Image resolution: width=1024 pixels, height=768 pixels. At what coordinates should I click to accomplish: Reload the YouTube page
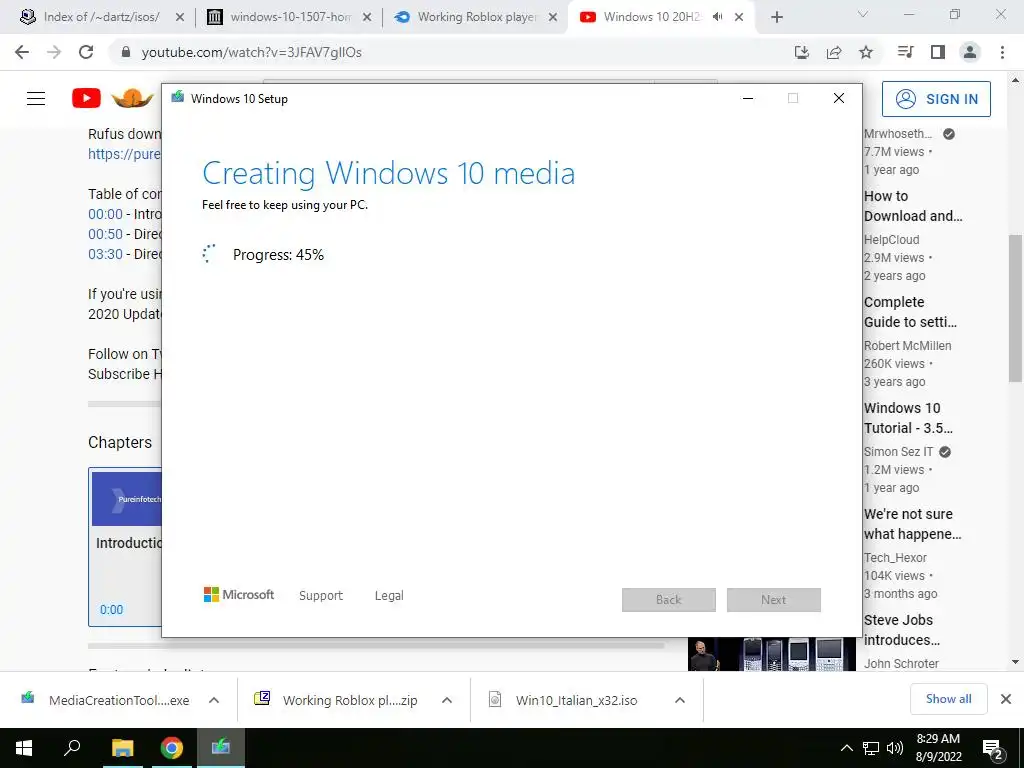(86, 52)
